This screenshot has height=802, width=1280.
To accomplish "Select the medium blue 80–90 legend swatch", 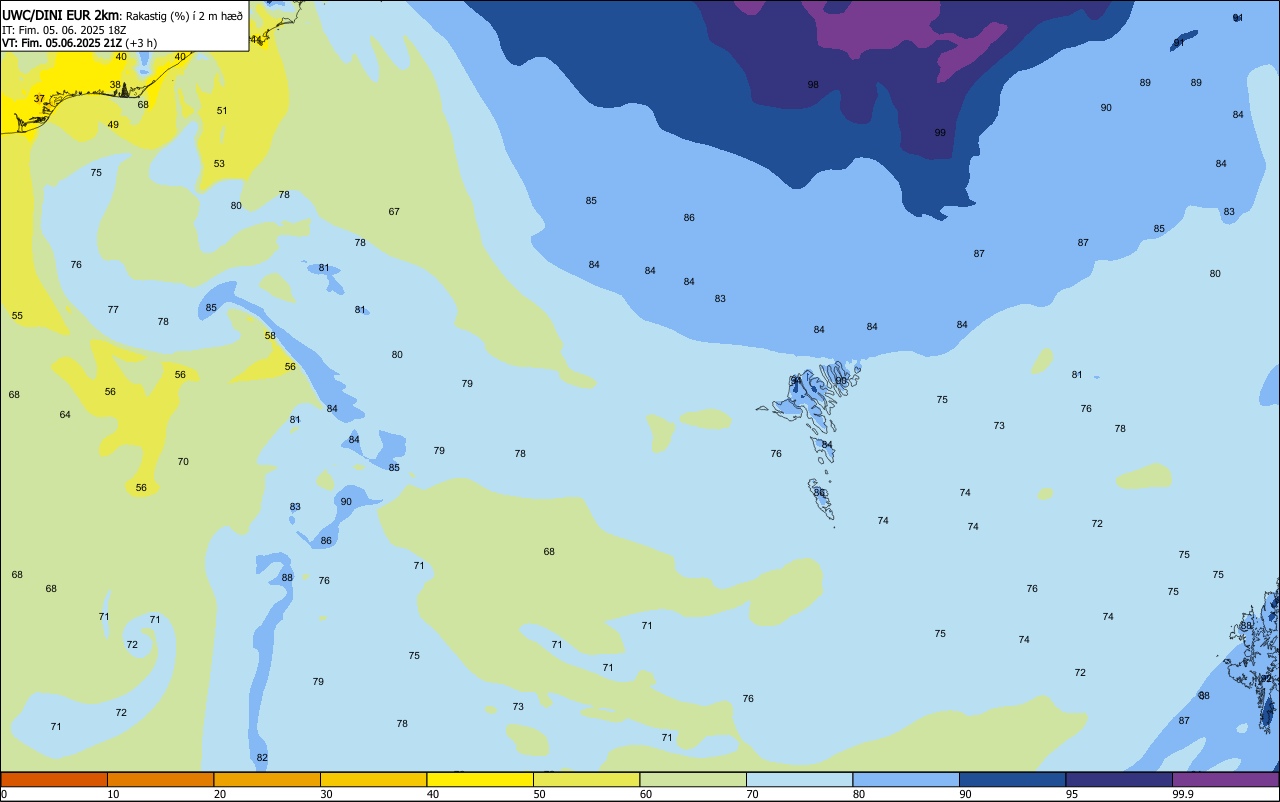I will tap(906, 779).
